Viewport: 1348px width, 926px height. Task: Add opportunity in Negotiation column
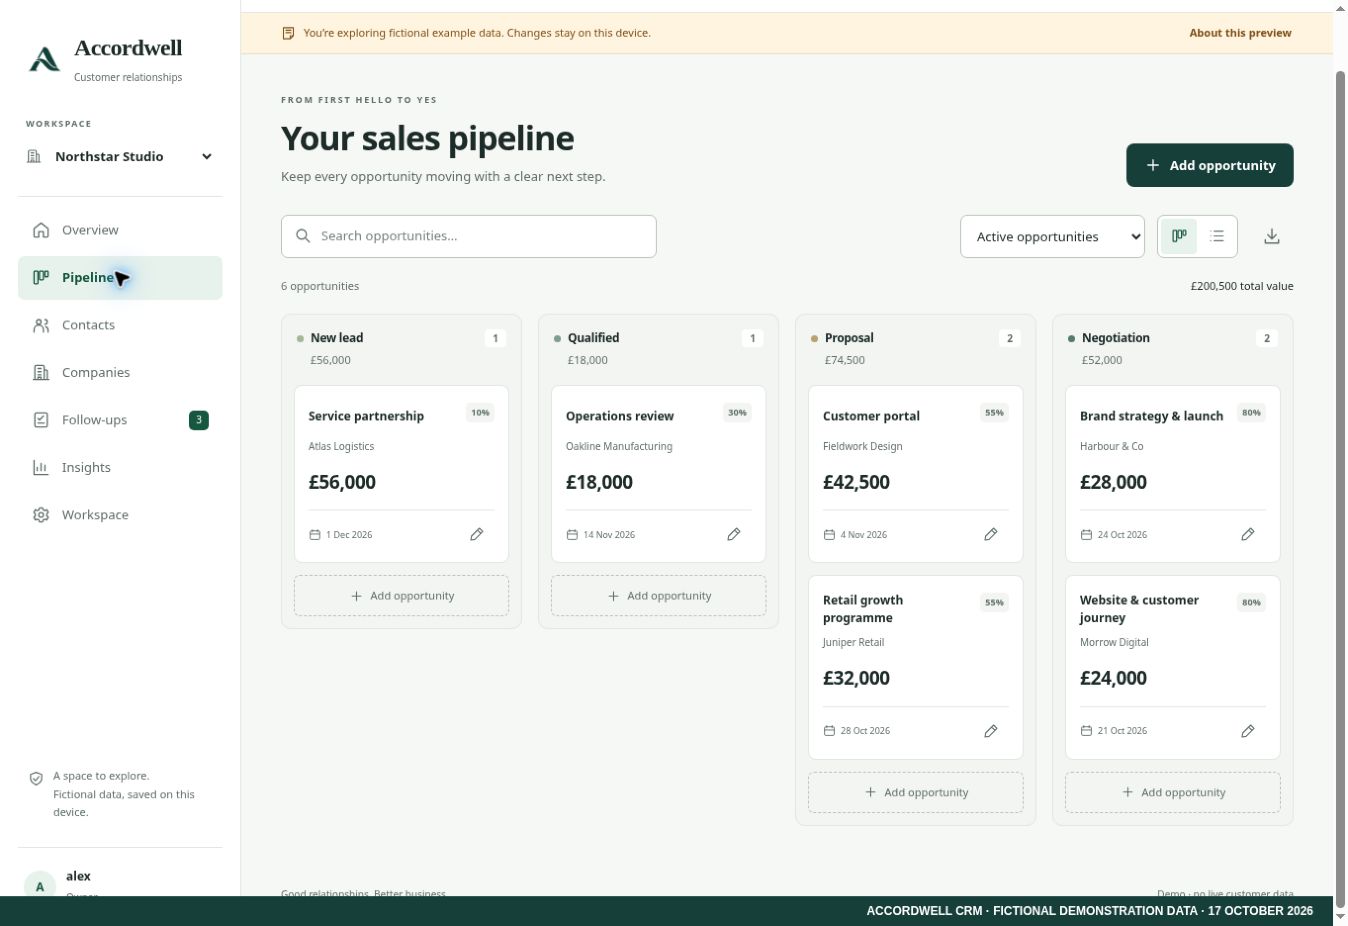1172,792
